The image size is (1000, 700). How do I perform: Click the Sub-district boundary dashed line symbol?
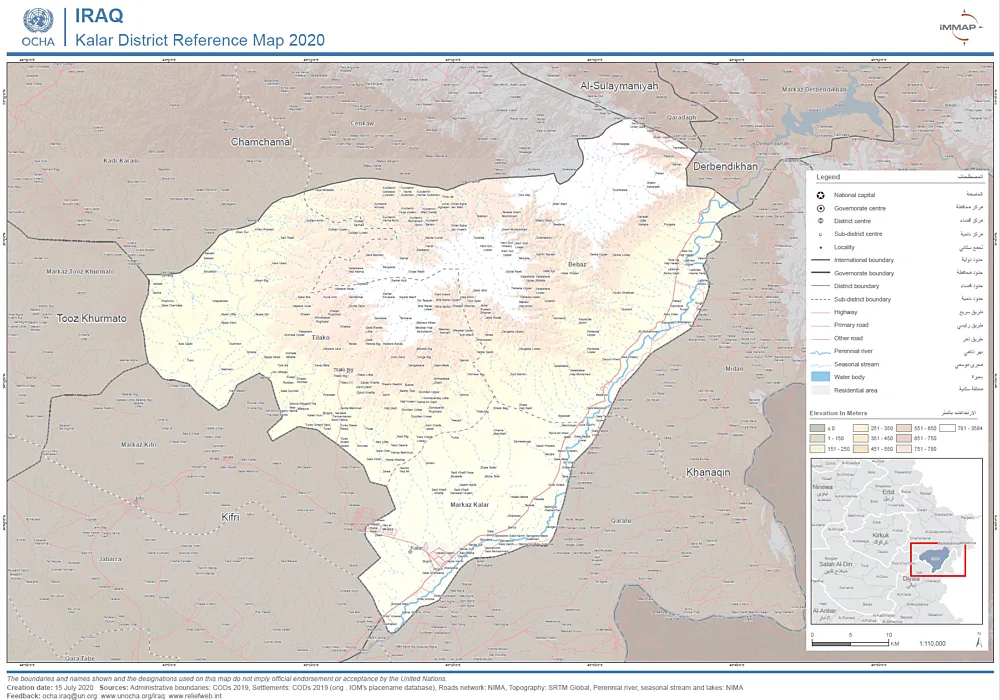[x=820, y=299]
